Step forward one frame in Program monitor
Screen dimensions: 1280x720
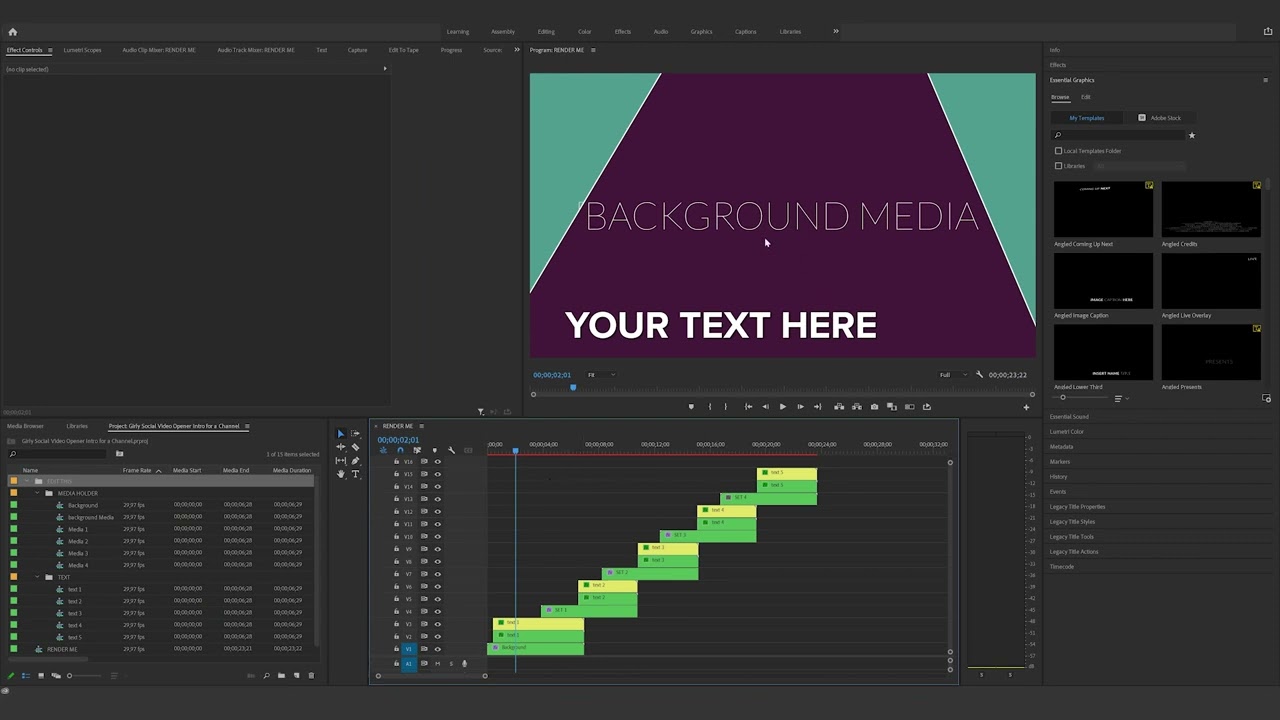point(800,407)
